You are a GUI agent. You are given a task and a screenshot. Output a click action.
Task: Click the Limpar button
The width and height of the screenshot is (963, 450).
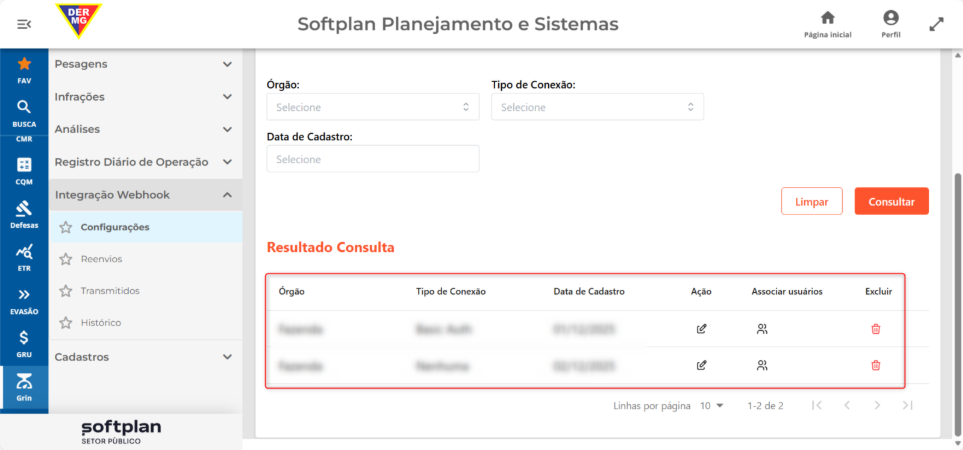(811, 201)
